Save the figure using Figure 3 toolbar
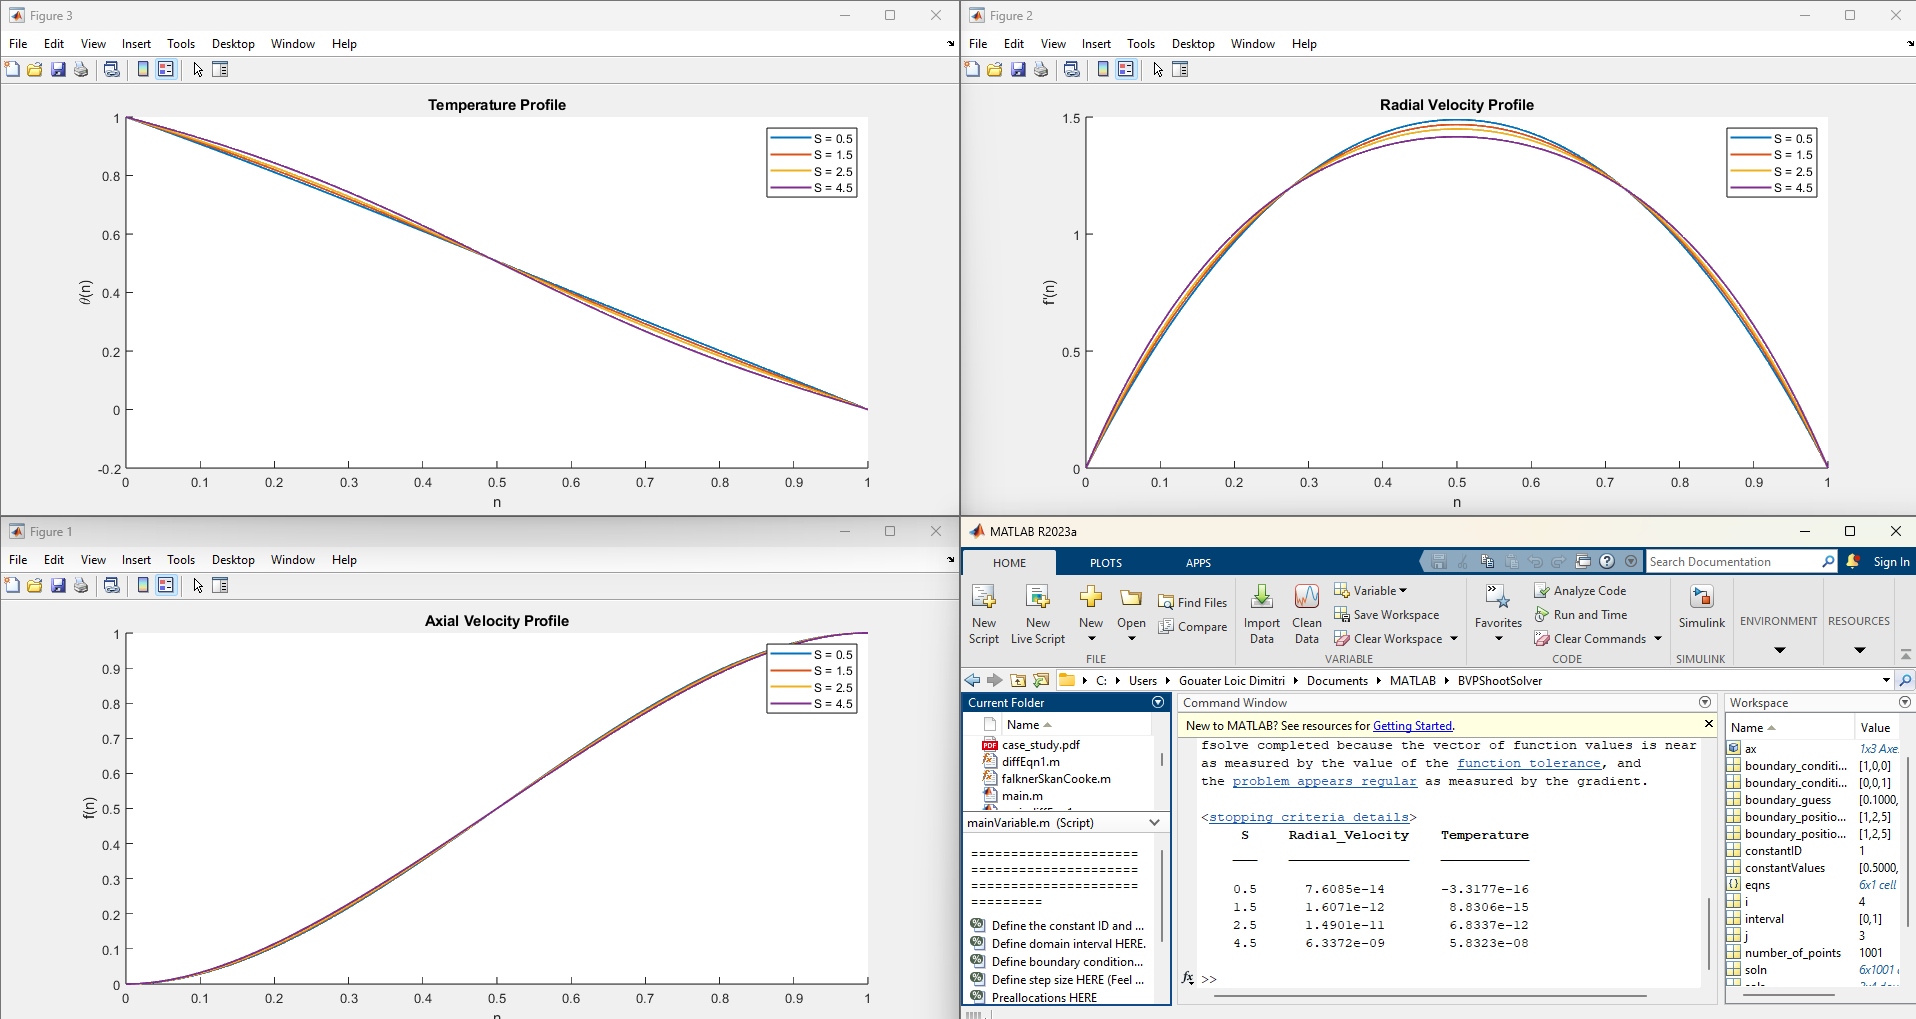This screenshot has width=1916, height=1019. 58,69
